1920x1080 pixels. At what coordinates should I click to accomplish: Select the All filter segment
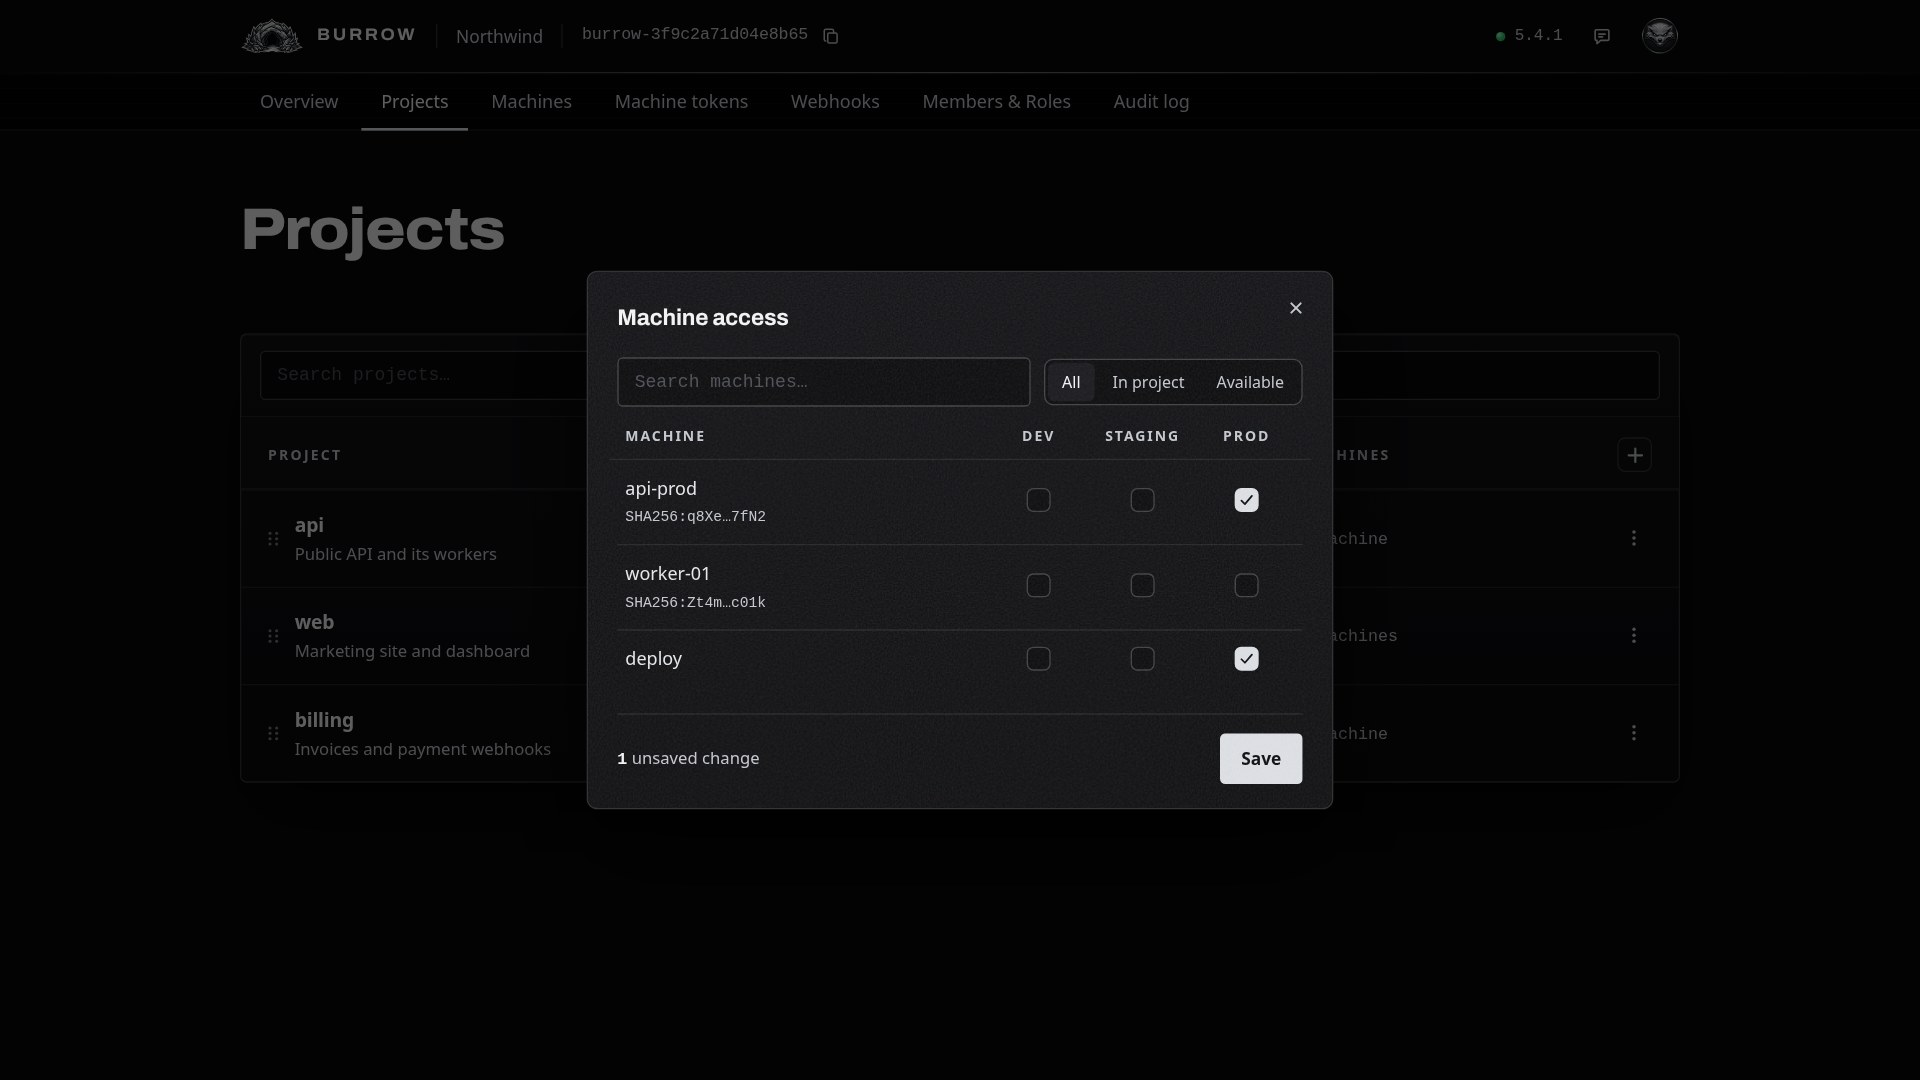1071,382
